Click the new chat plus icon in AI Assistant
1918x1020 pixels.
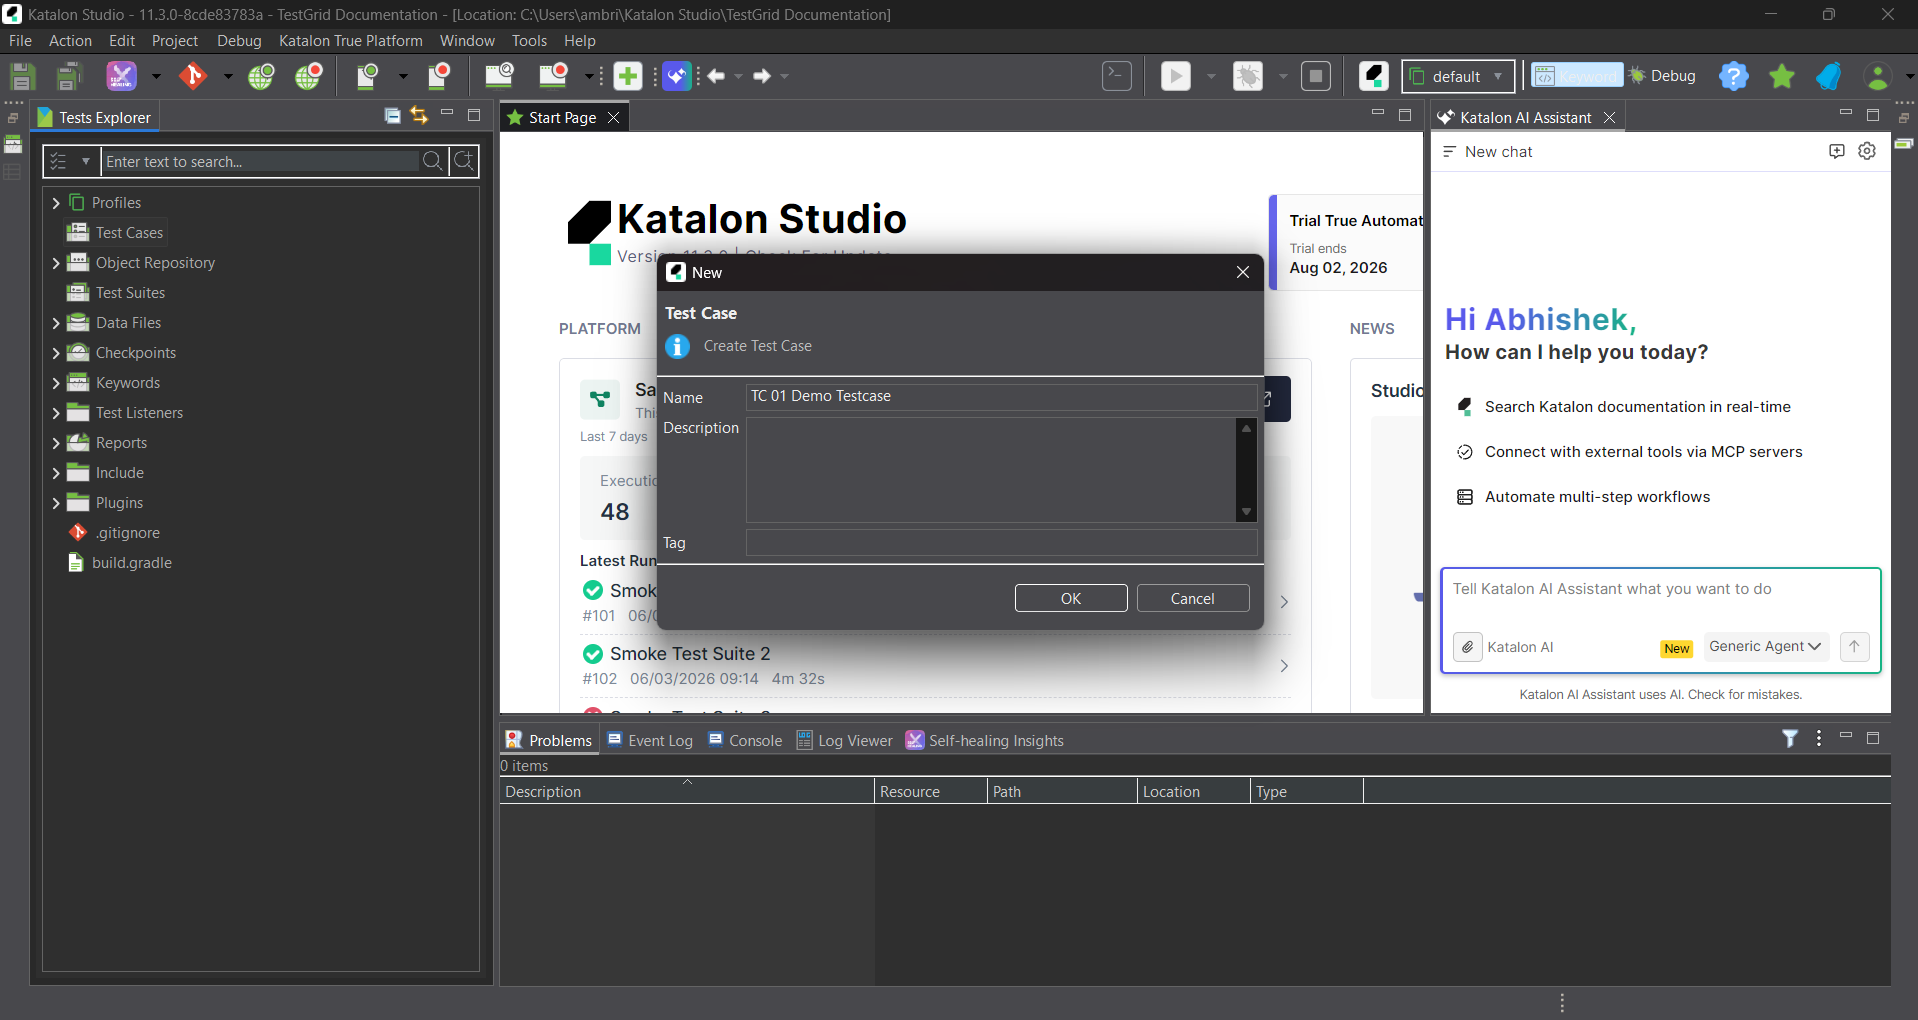(1837, 151)
